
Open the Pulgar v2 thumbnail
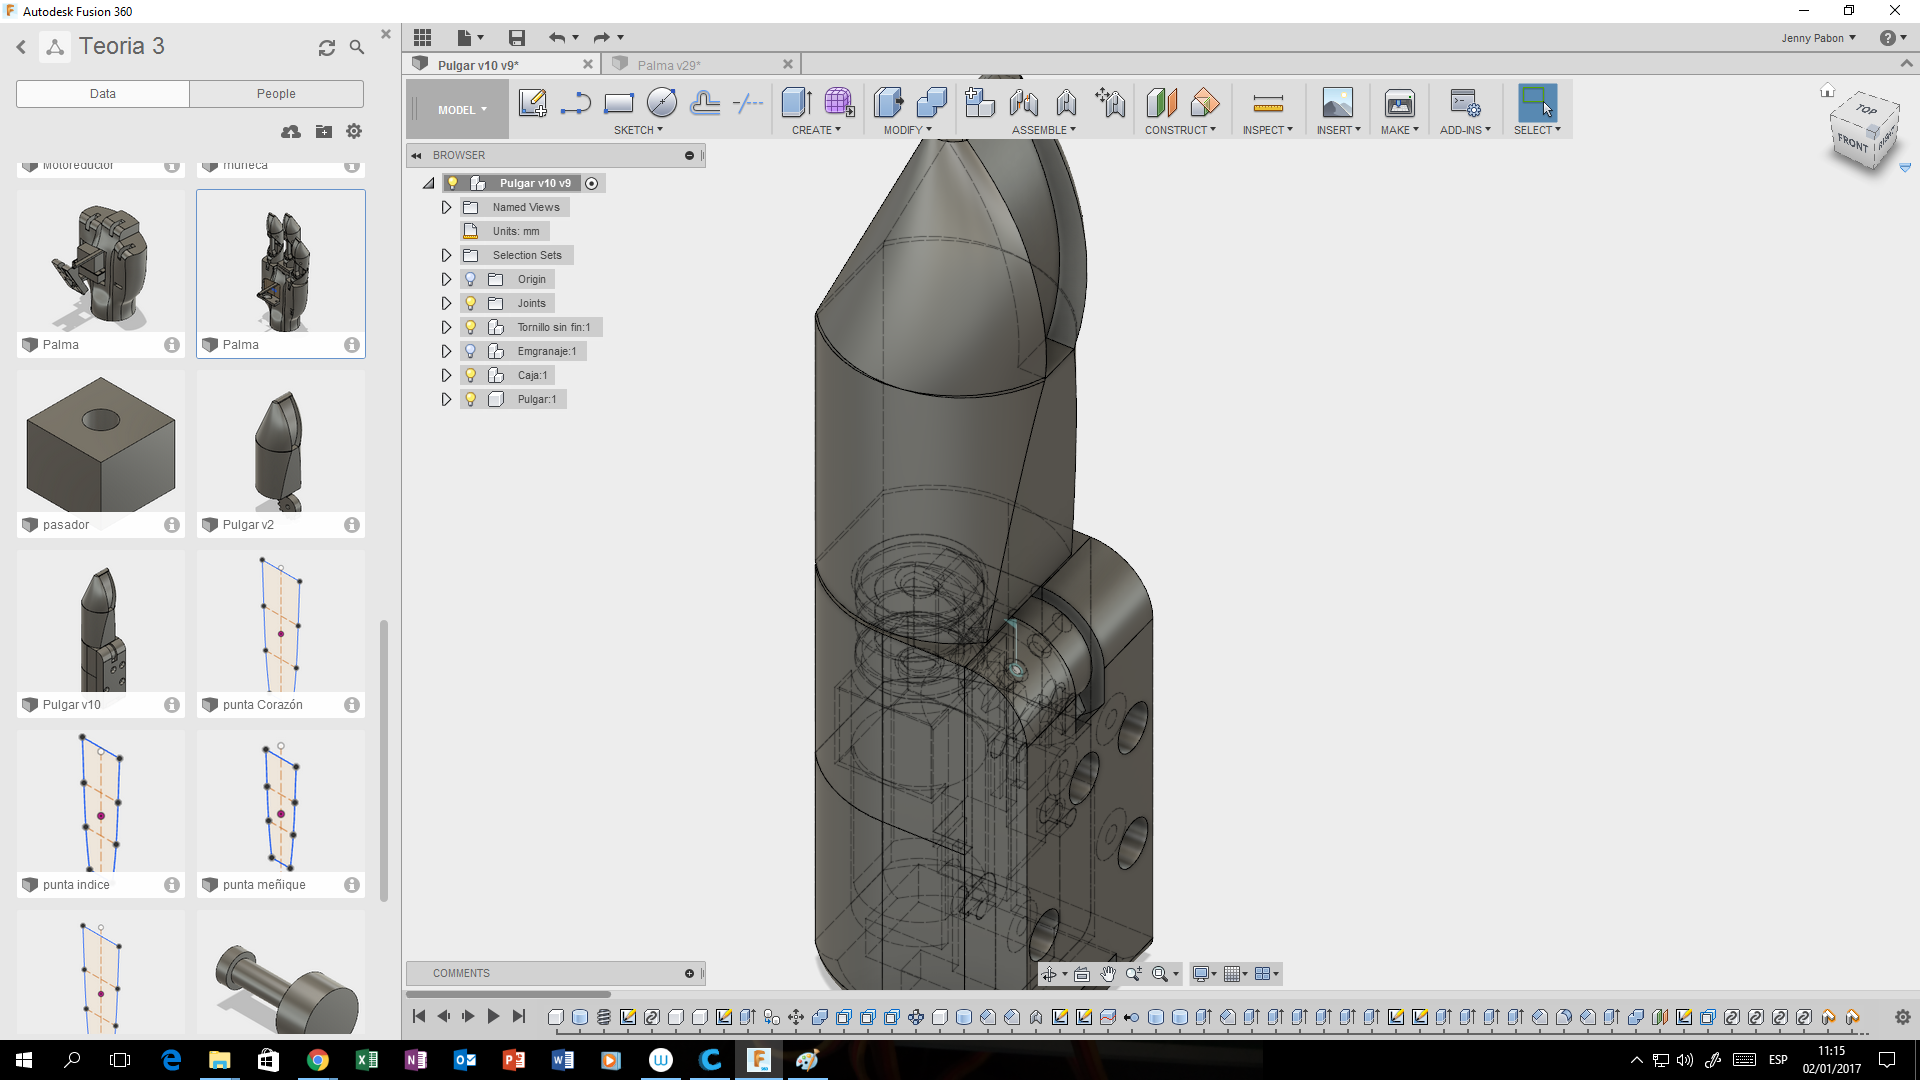coord(281,444)
